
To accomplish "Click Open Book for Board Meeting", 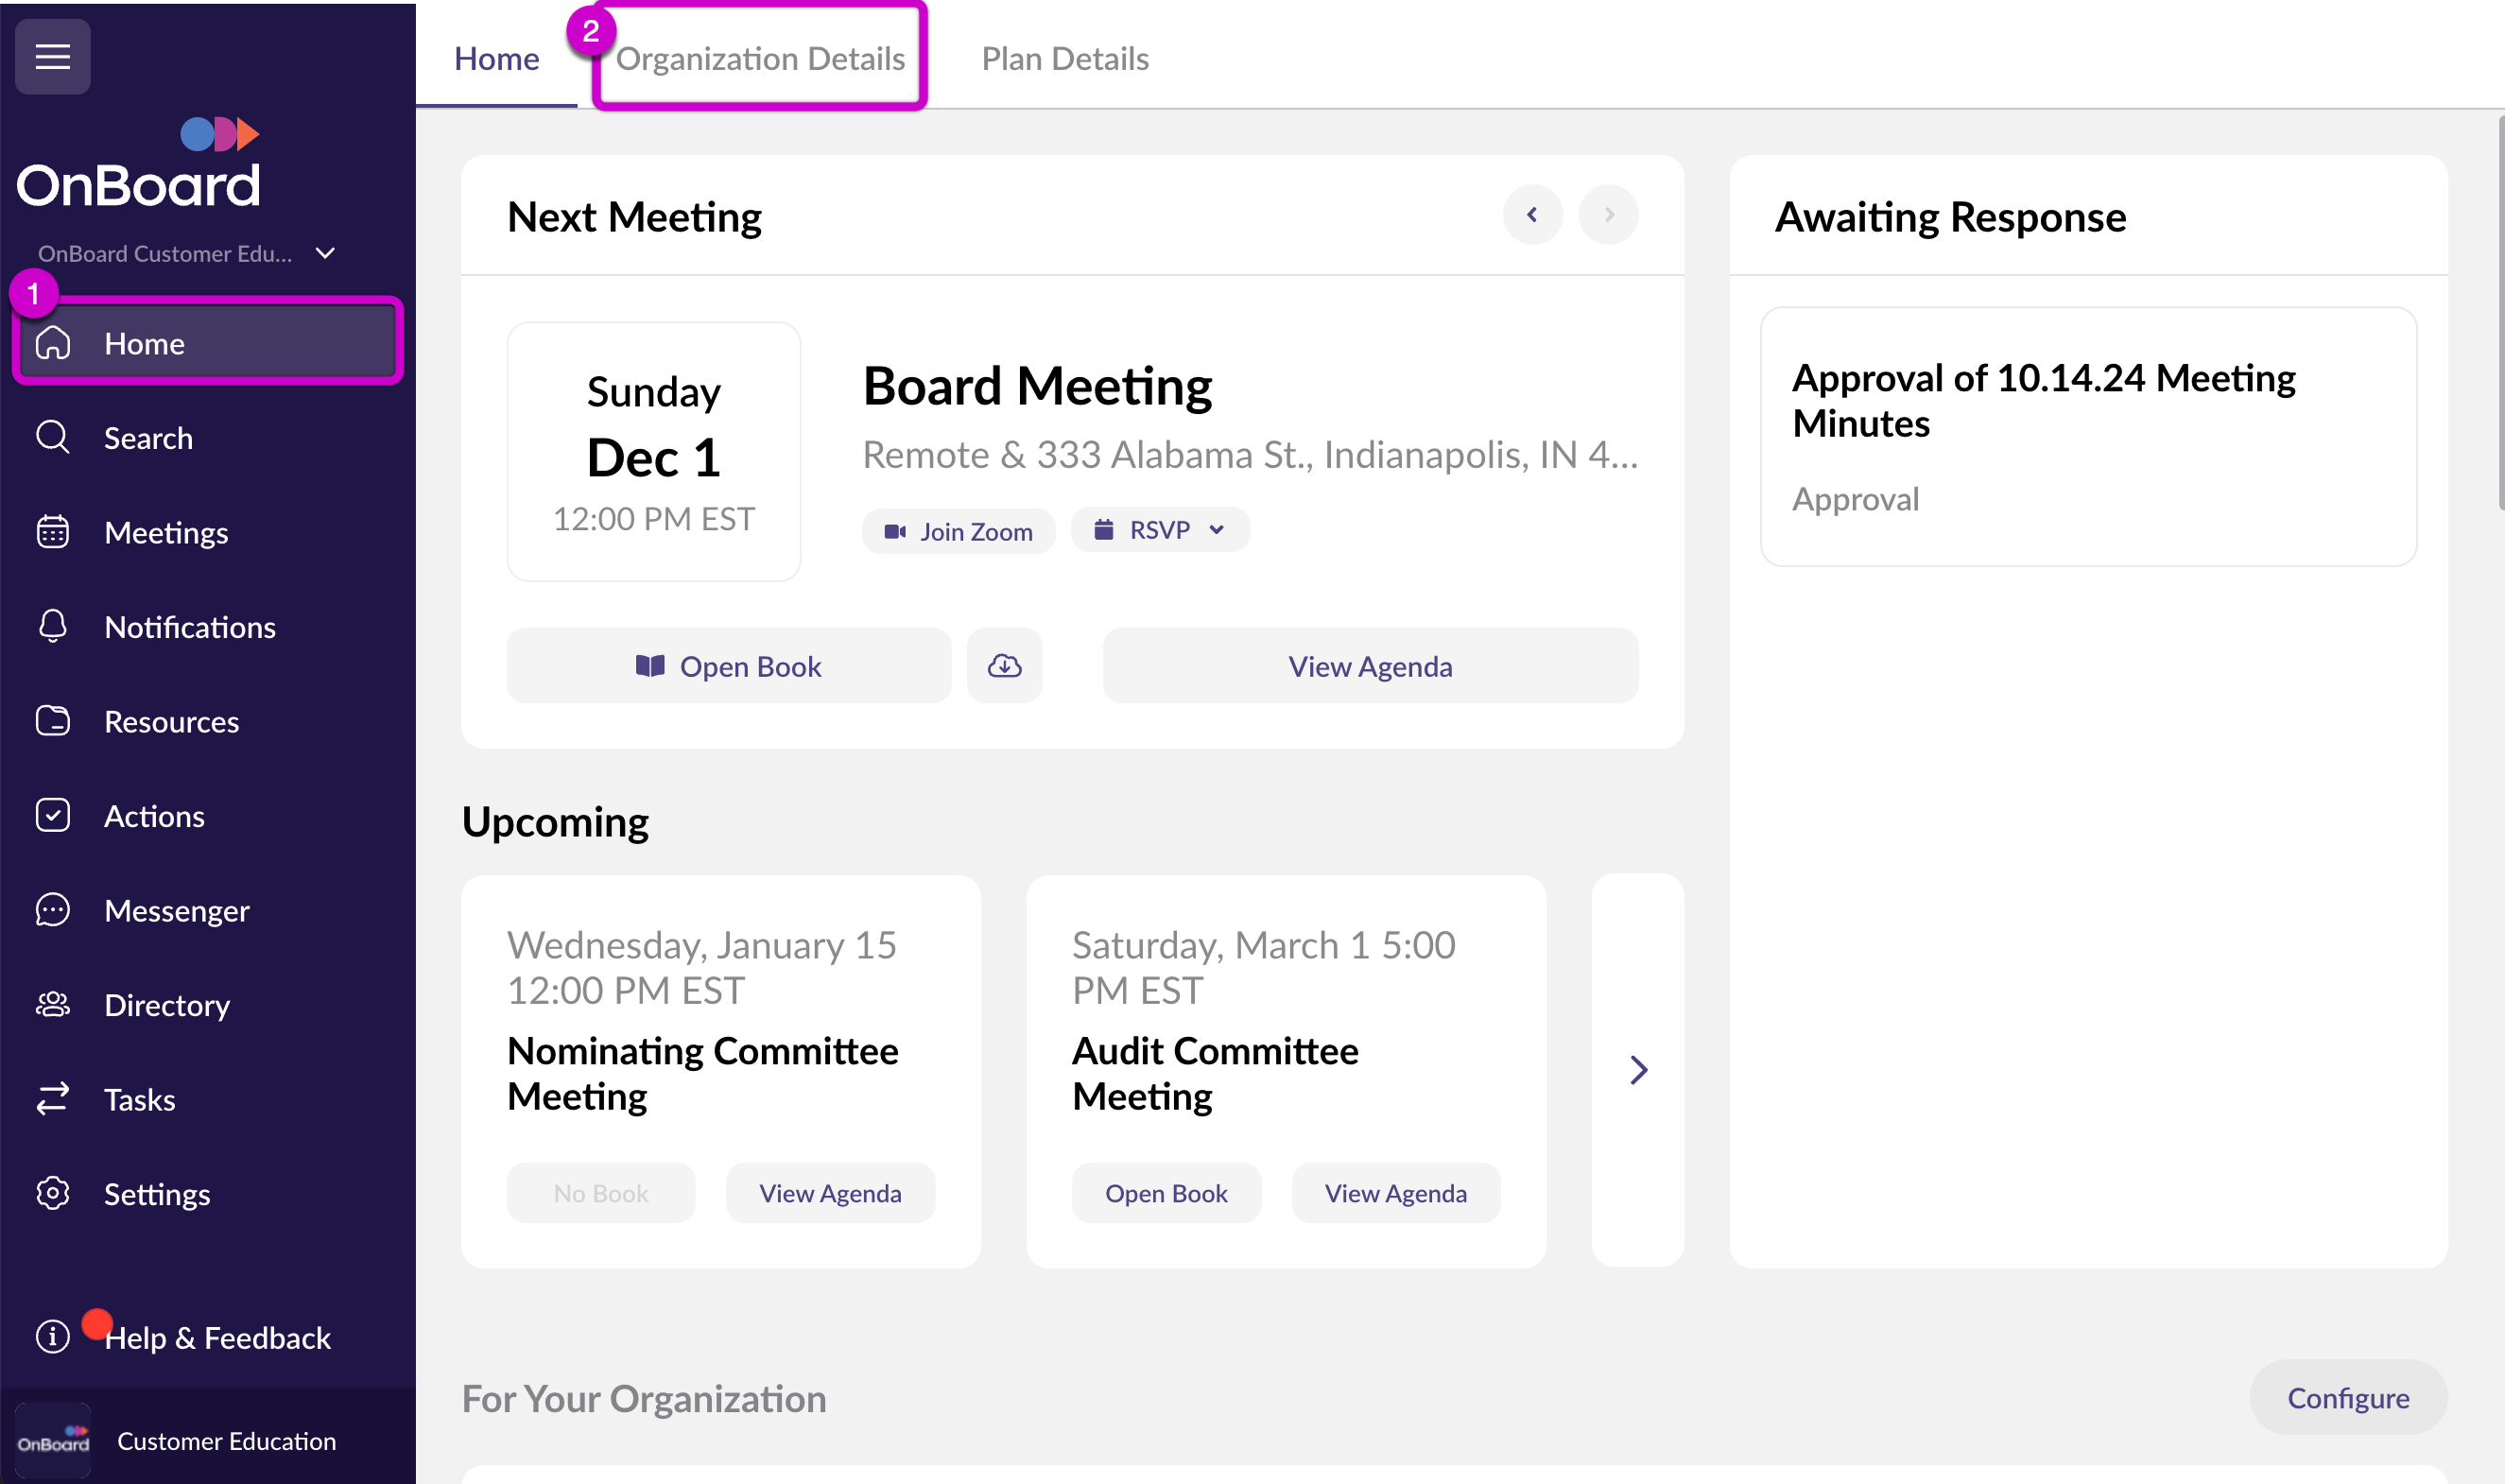I will tap(729, 665).
